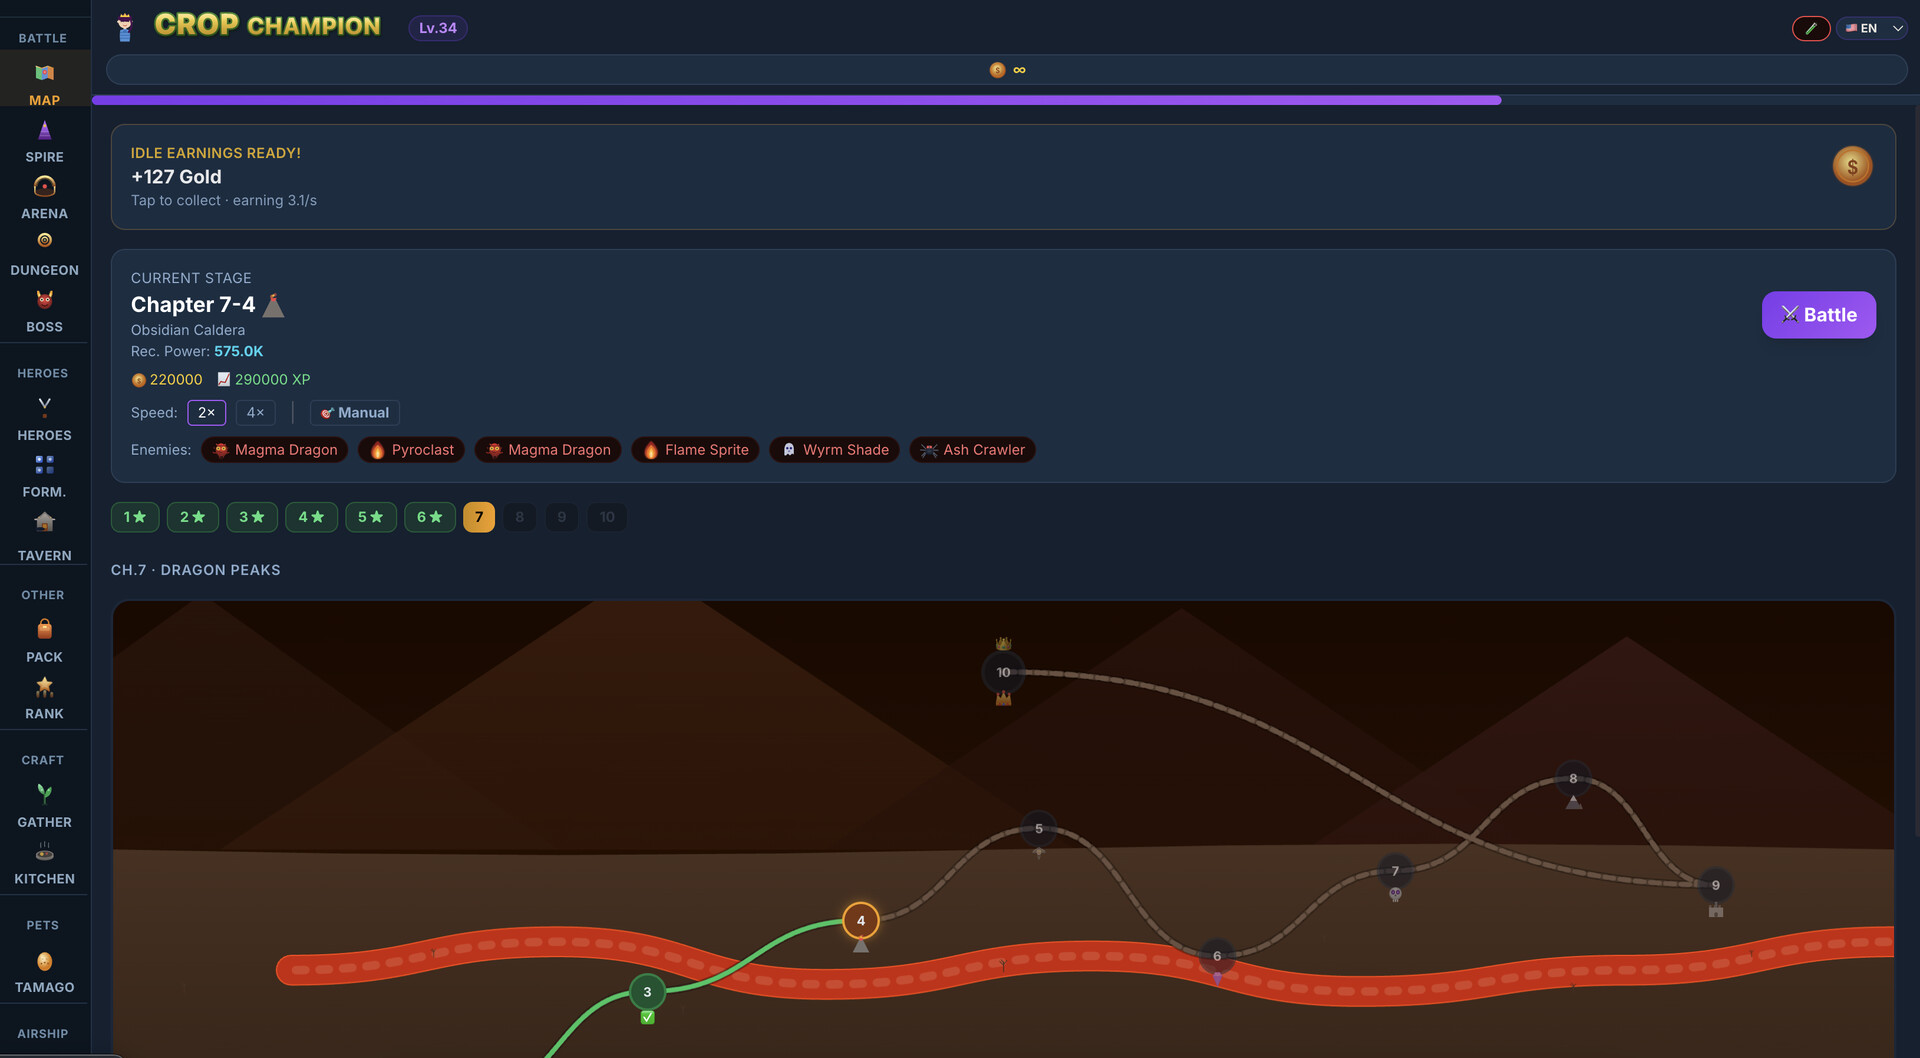The width and height of the screenshot is (1920, 1058).
Task: Collect idle earnings gold coin
Action: coord(1851,167)
